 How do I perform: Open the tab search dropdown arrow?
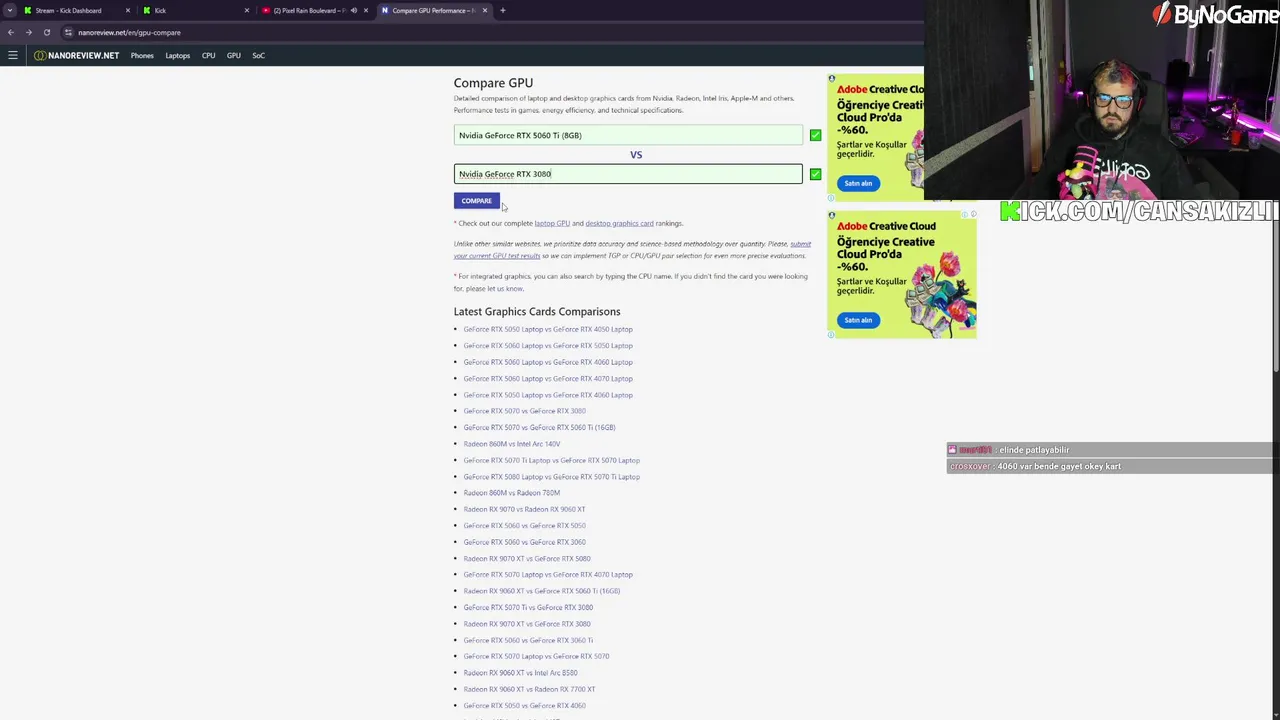coord(9,10)
